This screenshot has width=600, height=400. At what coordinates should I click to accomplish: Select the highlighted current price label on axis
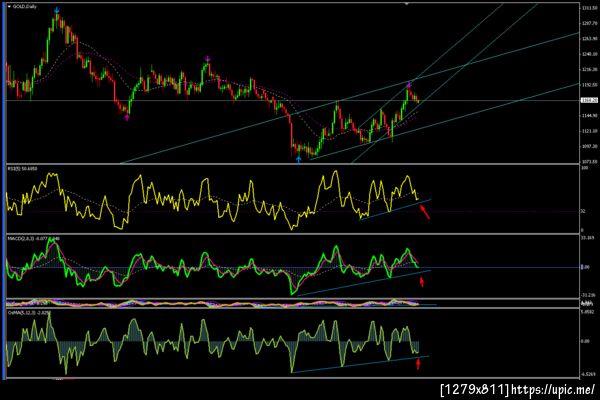tap(589, 100)
